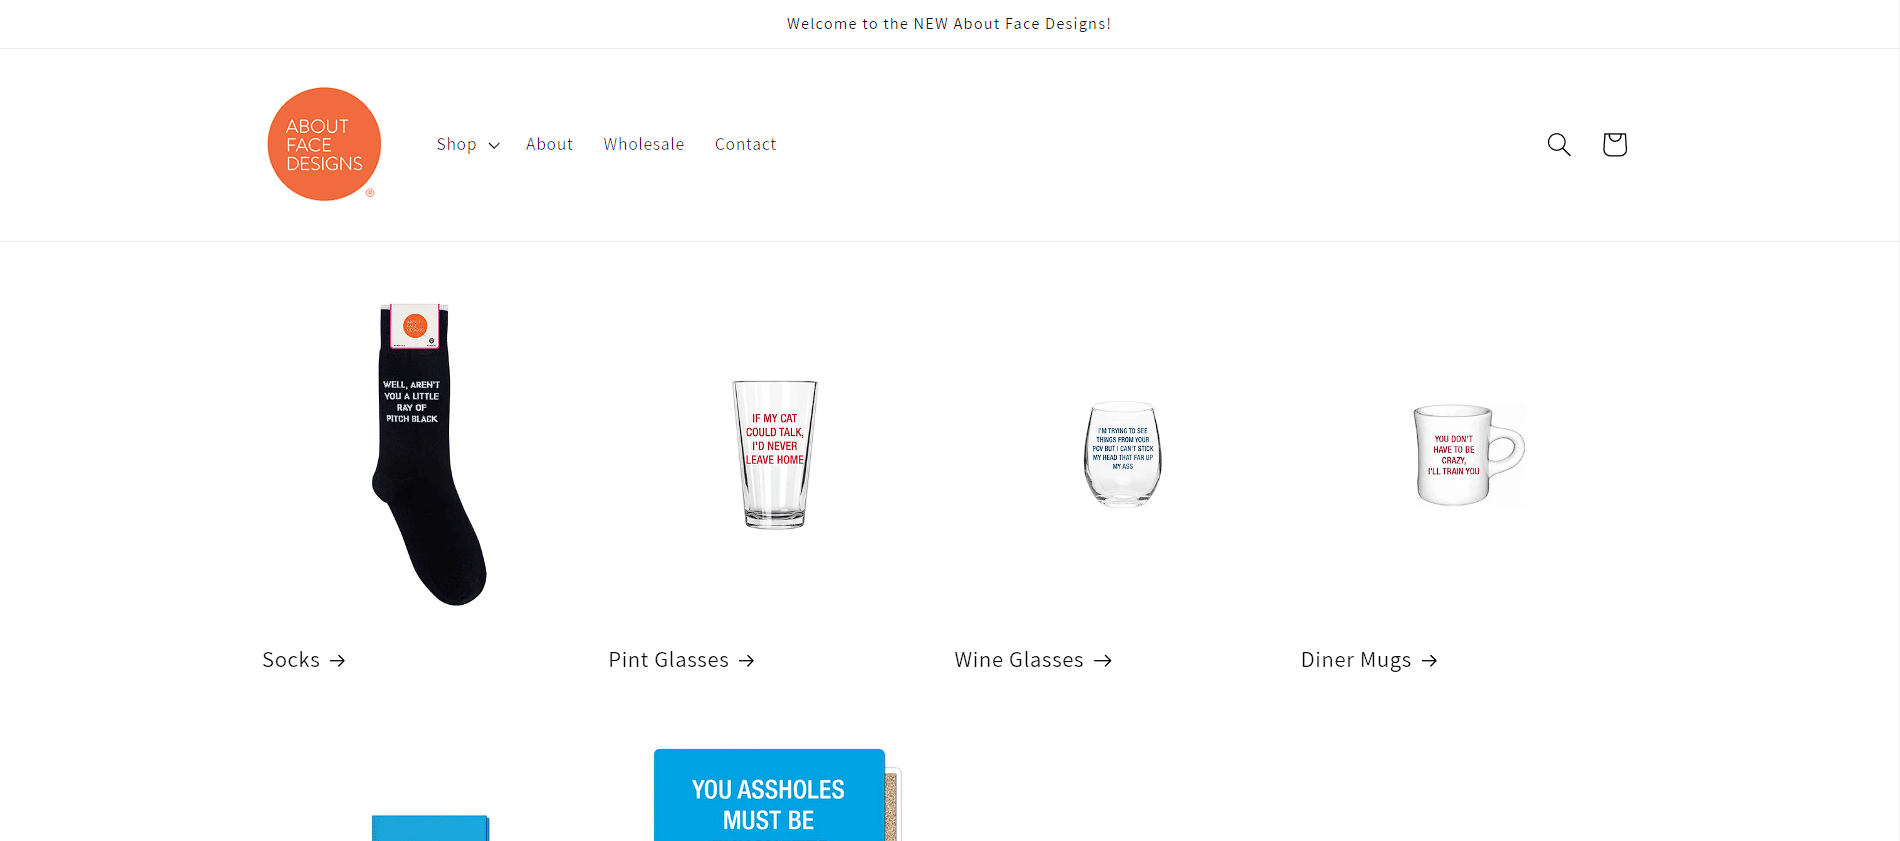Open the shopping cart icon
Image resolution: width=1900 pixels, height=841 pixels.
coord(1614,144)
